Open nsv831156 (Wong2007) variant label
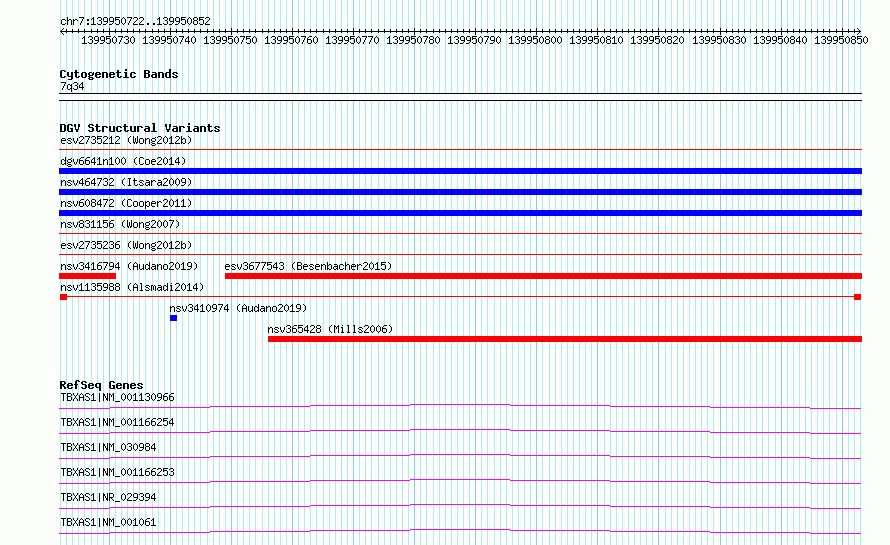 [x=120, y=224]
